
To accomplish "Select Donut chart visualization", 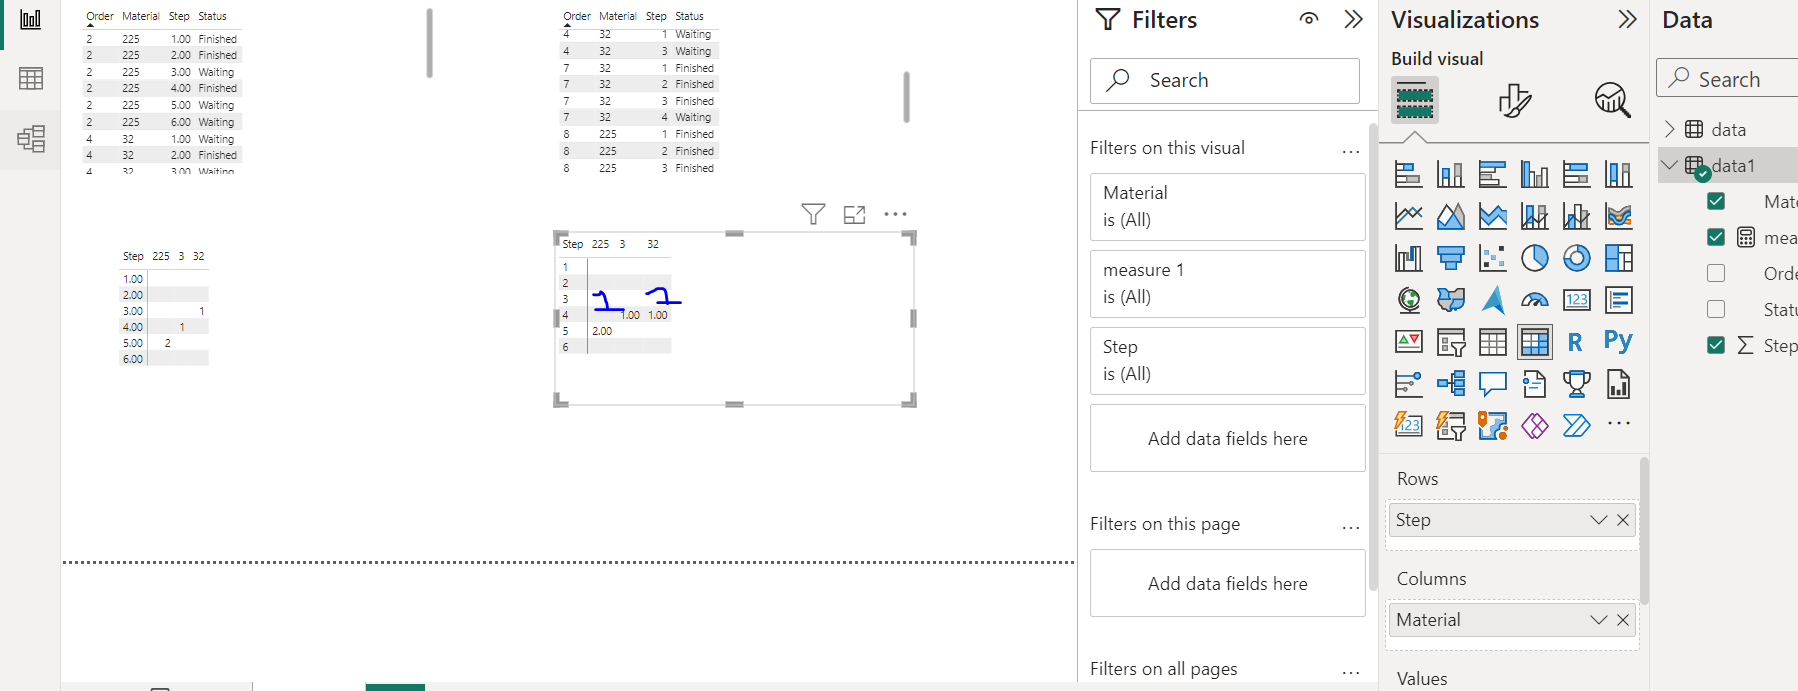I will pyautogui.click(x=1576, y=258).
